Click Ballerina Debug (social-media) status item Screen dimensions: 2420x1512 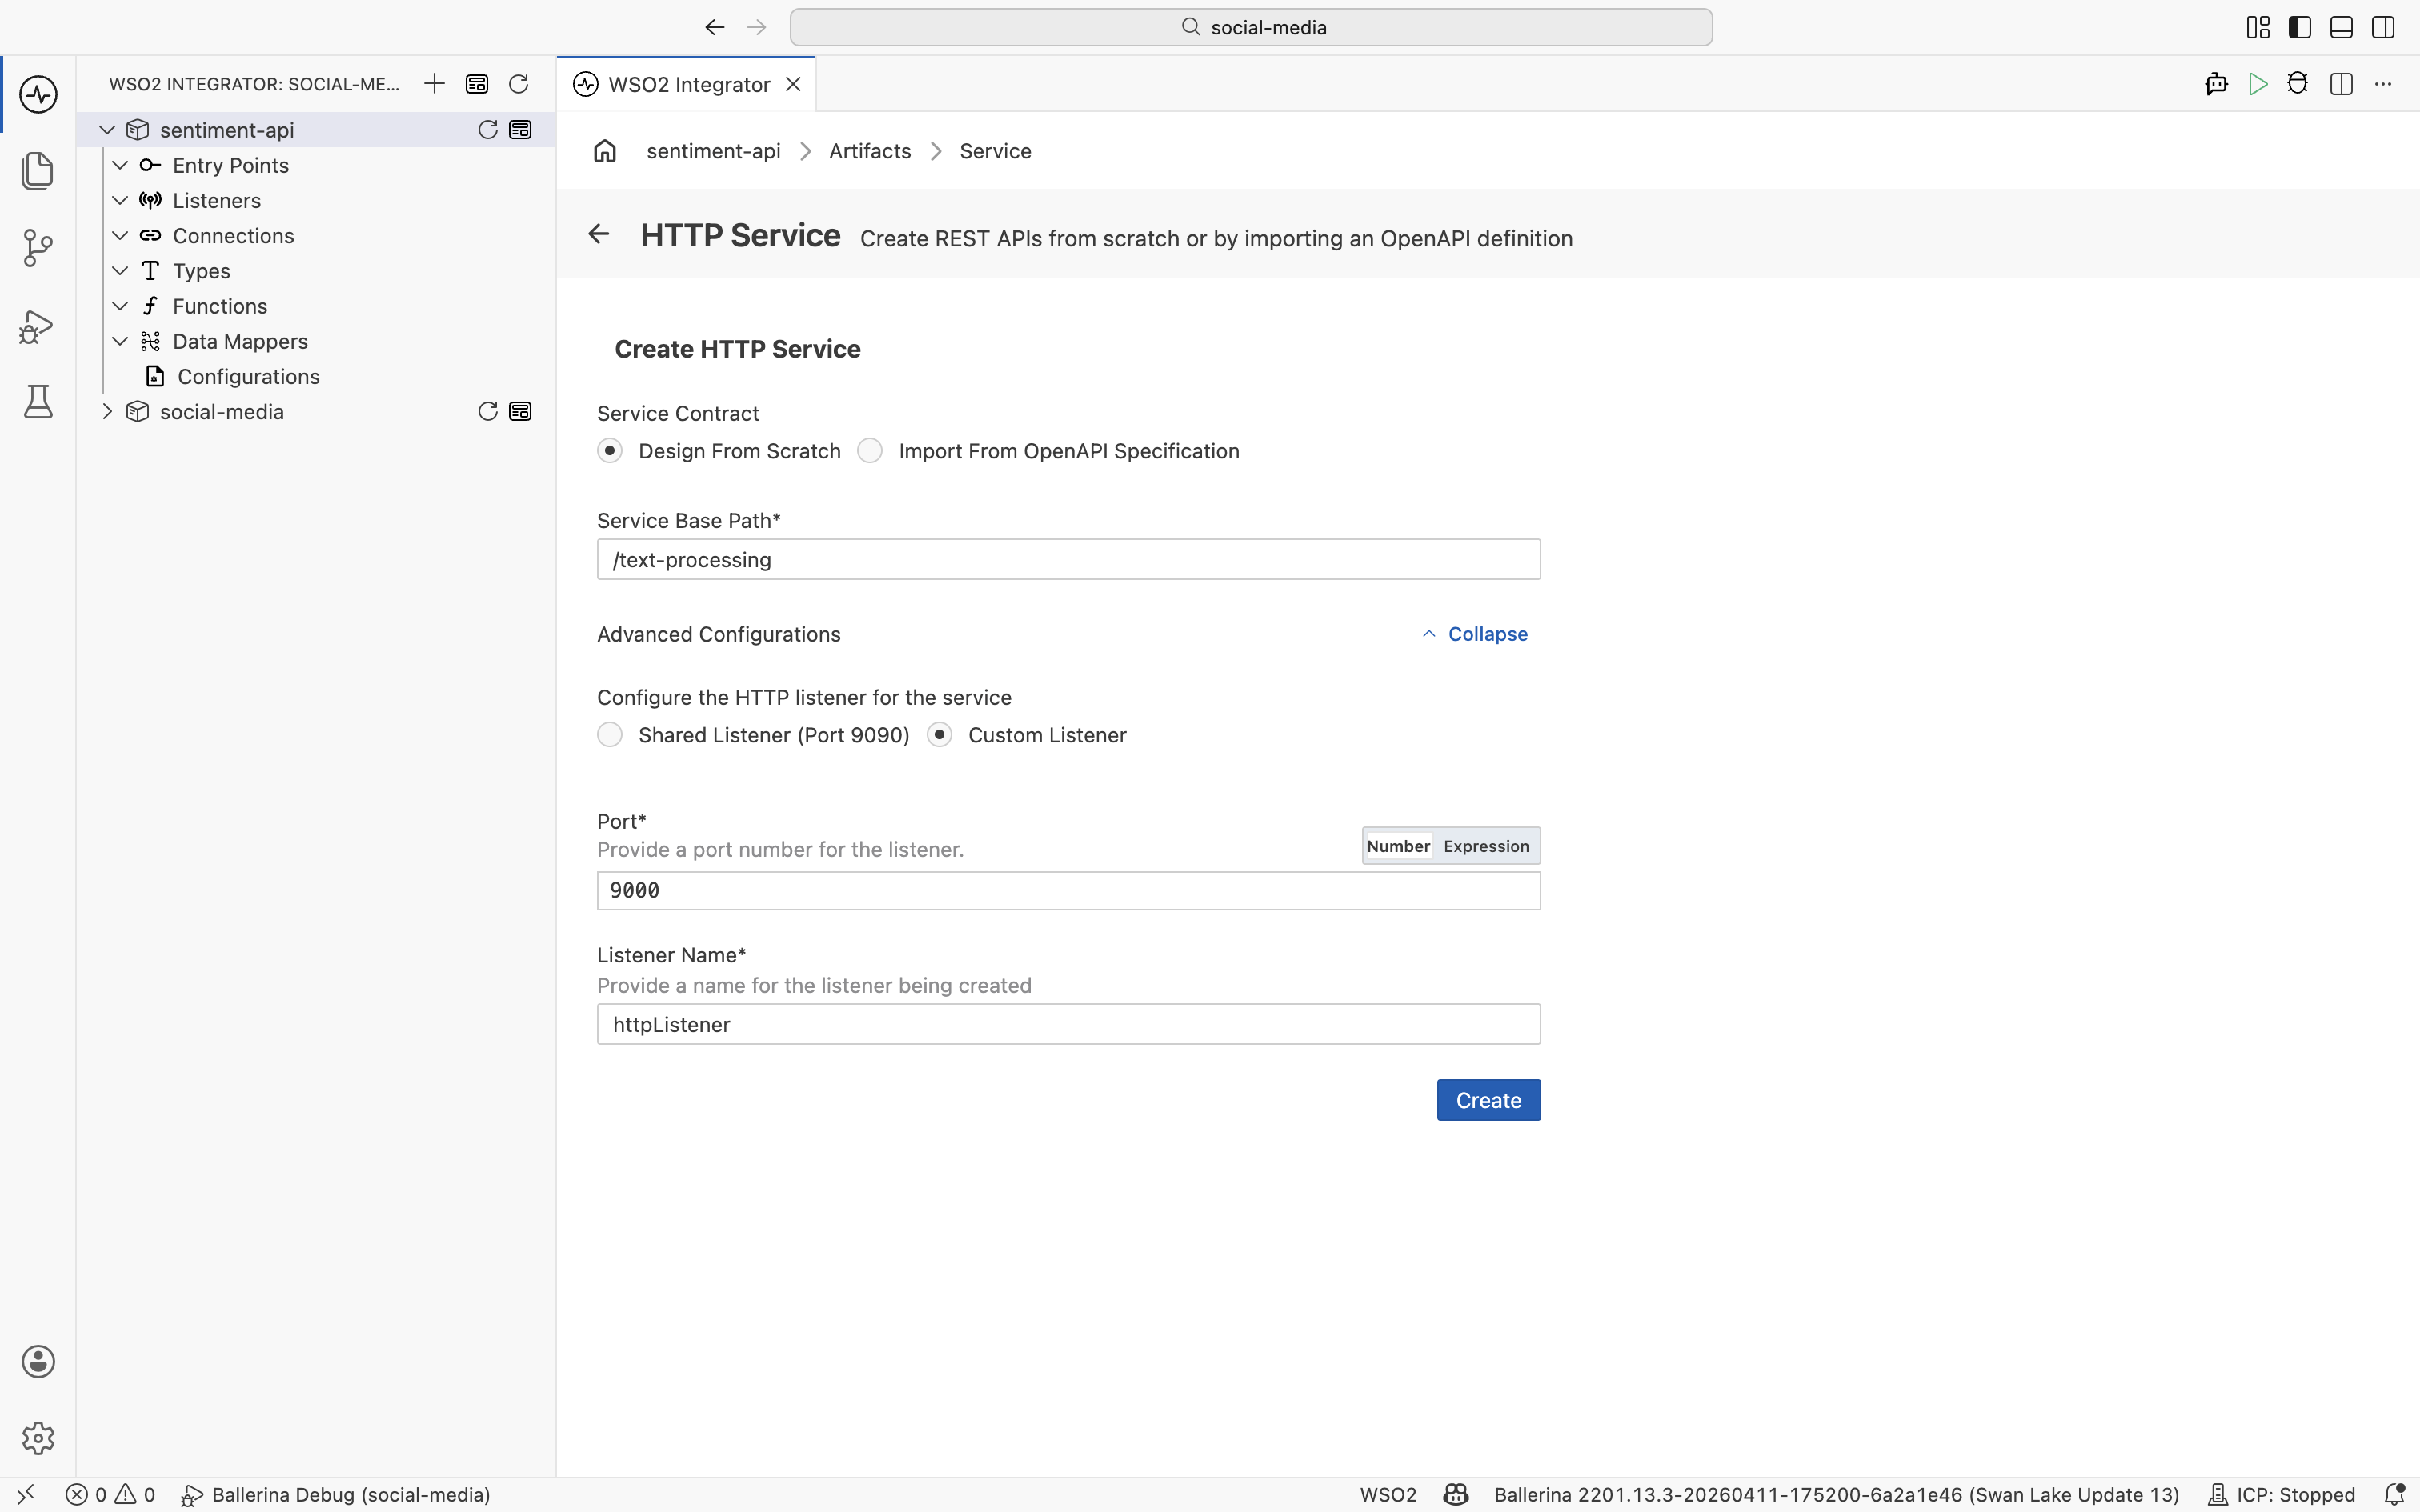point(336,1494)
